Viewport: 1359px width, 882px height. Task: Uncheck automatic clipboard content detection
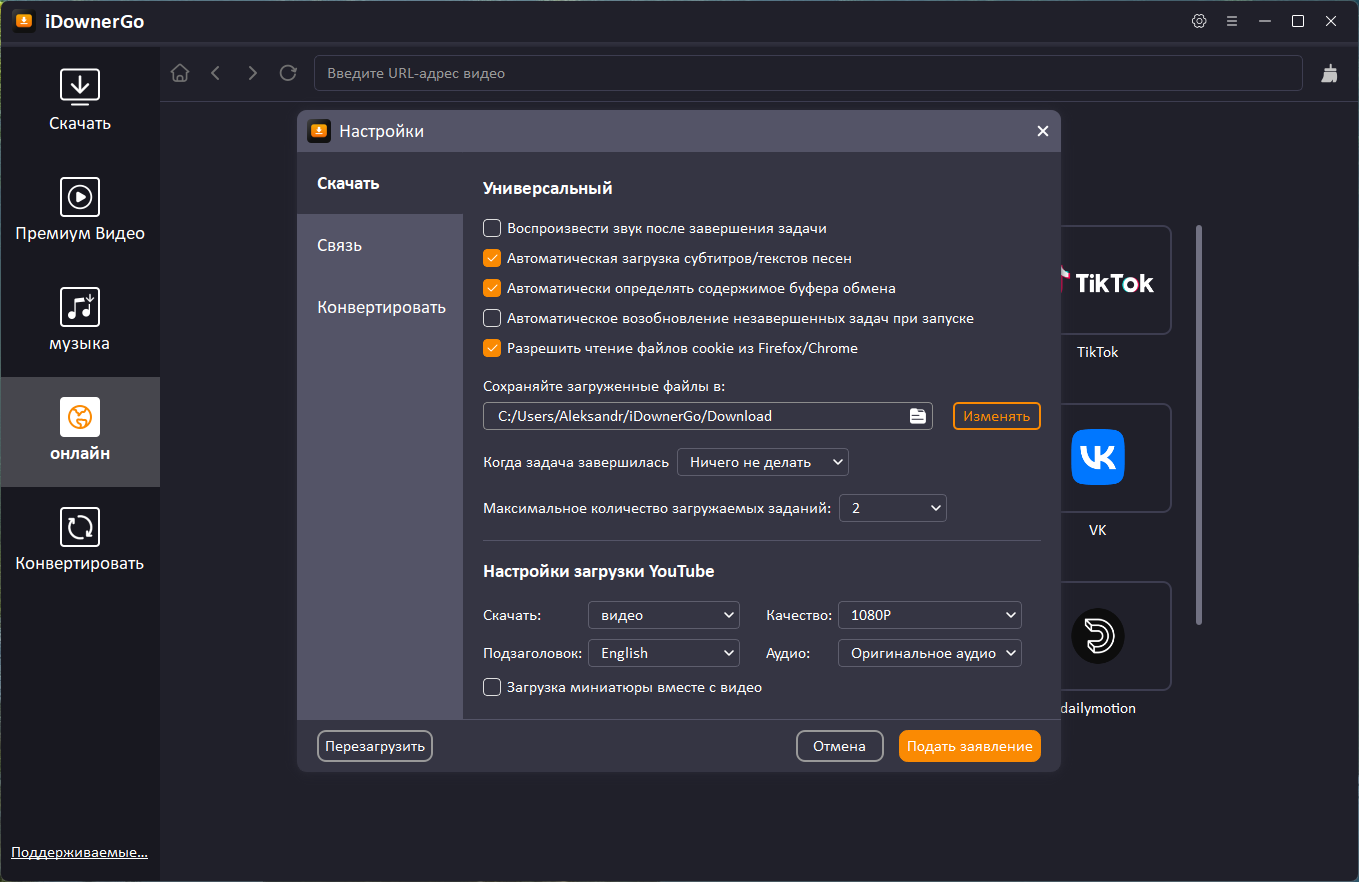pyautogui.click(x=492, y=288)
